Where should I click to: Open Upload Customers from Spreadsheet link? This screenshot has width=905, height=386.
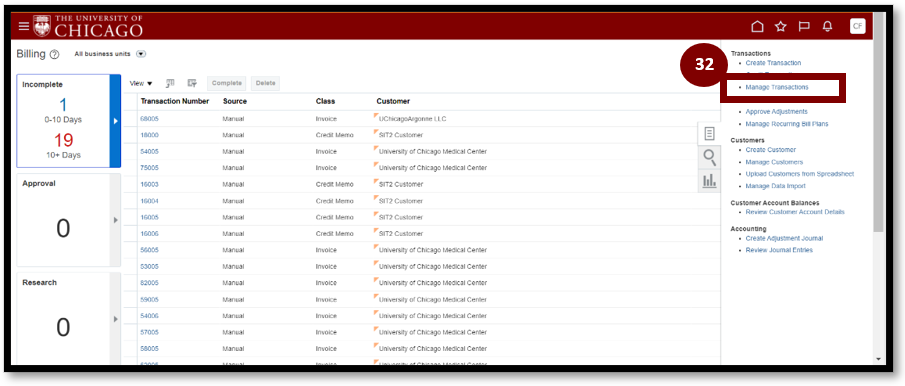[x=799, y=174]
